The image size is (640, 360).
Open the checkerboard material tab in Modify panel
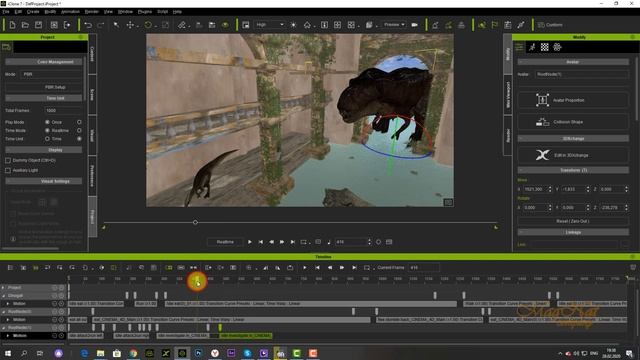tap(545, 47)
